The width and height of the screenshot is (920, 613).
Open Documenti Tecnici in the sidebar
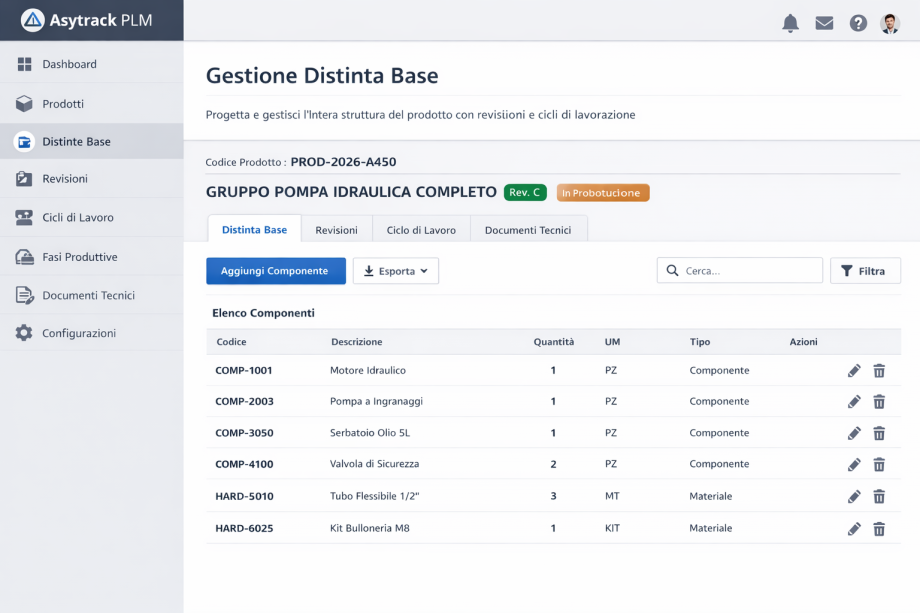tap(92, 295)
